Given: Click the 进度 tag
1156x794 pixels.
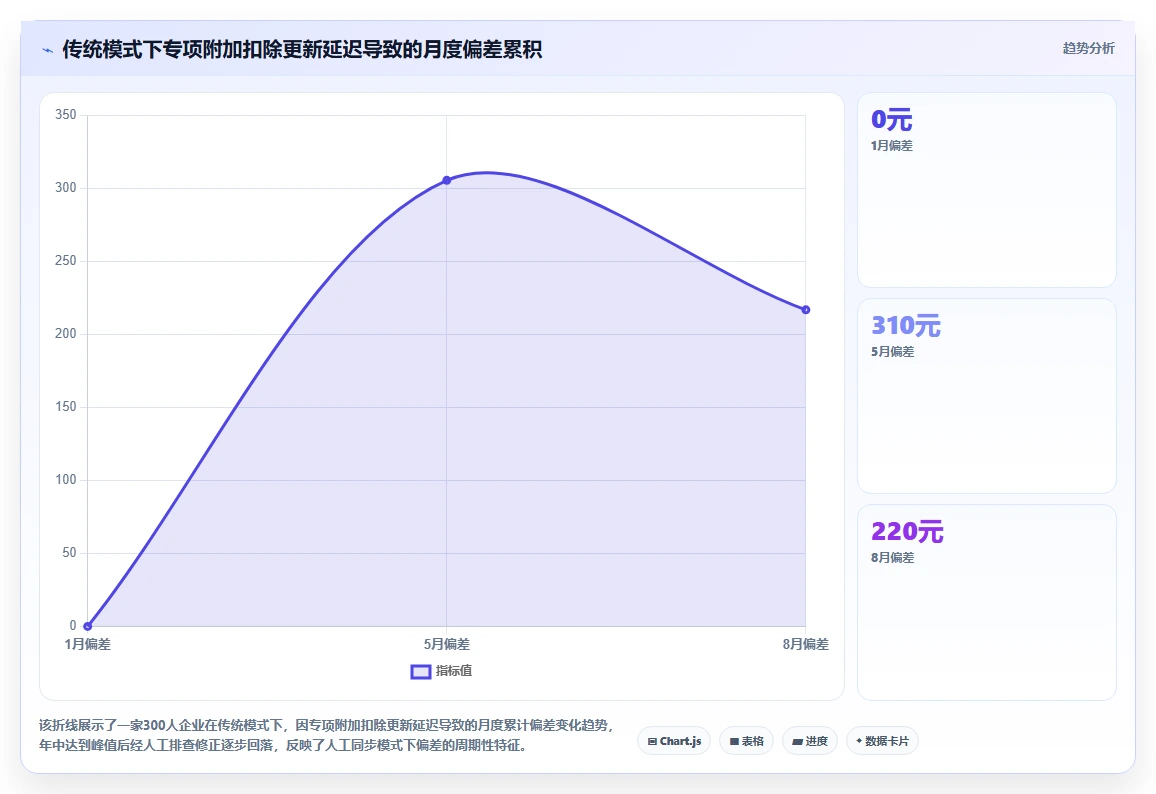Looking at the screenshot, I should (809, 741).
